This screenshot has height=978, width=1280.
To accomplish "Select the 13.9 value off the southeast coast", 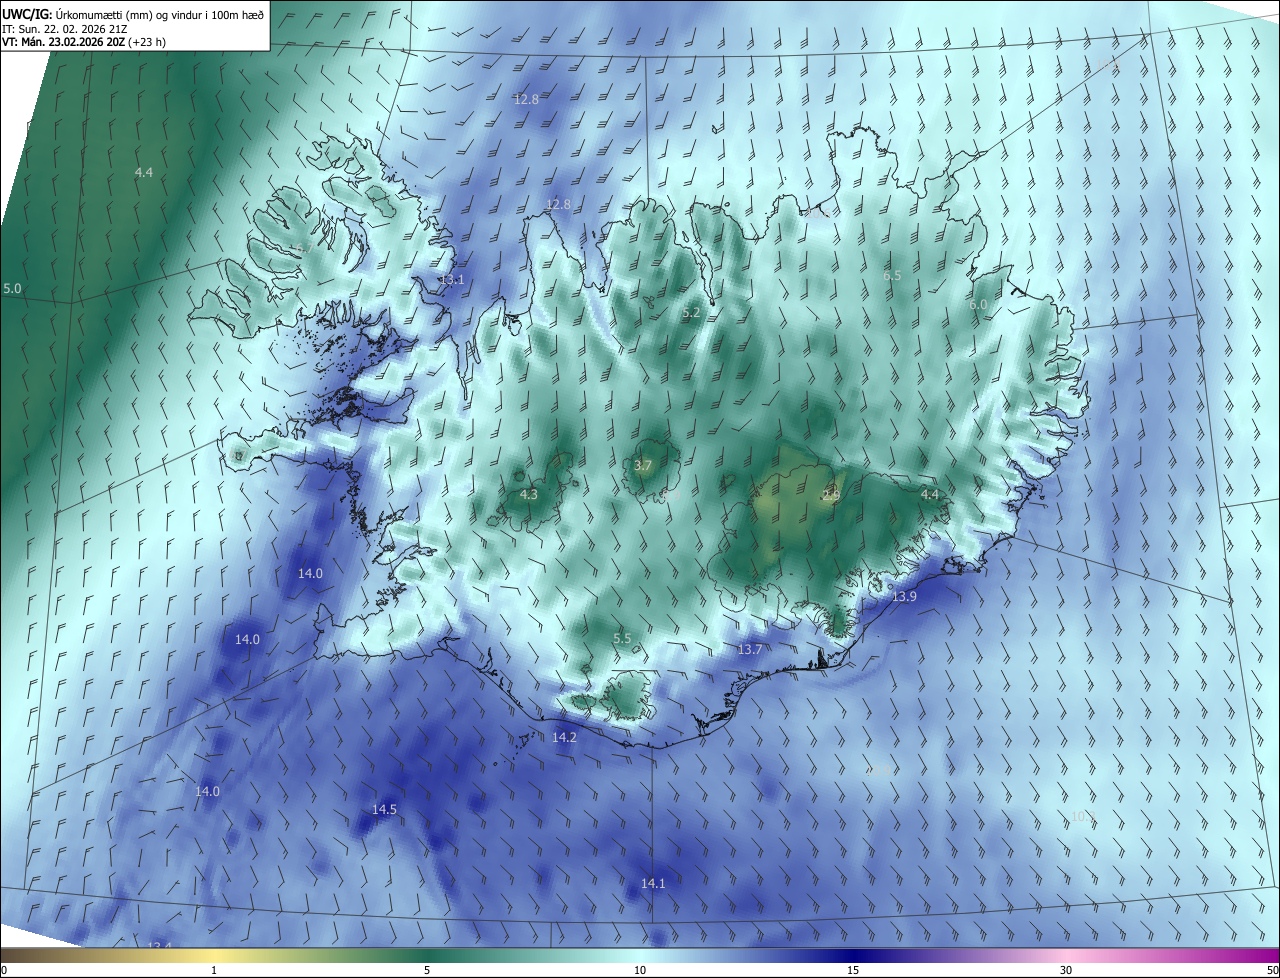I will 904,596.
